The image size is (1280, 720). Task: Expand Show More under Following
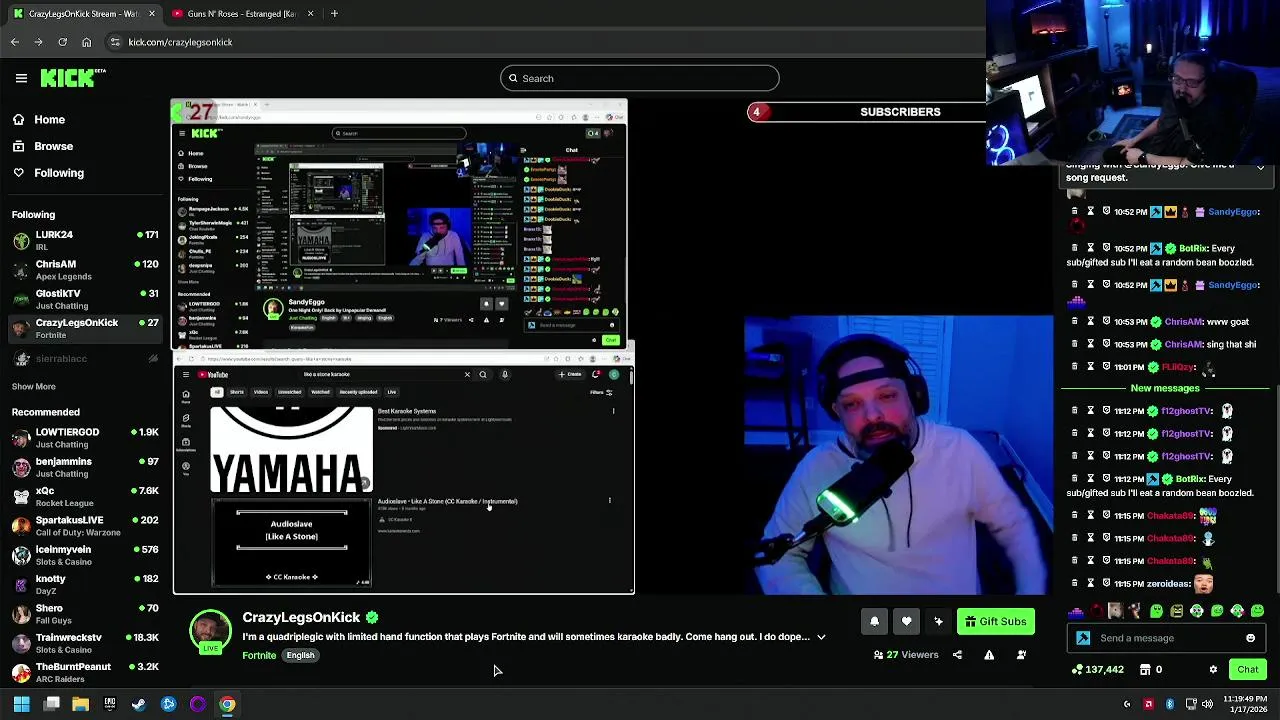(34, 386)
